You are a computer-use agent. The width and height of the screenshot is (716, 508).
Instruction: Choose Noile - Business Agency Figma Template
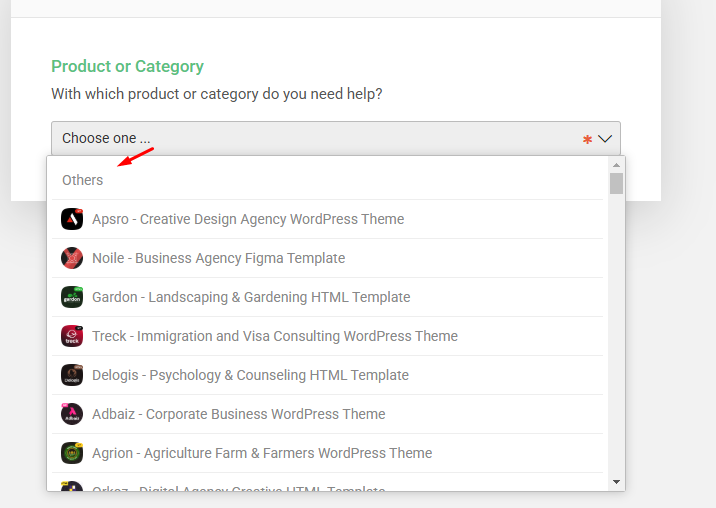pyautogui.click(x=327, y=258)
